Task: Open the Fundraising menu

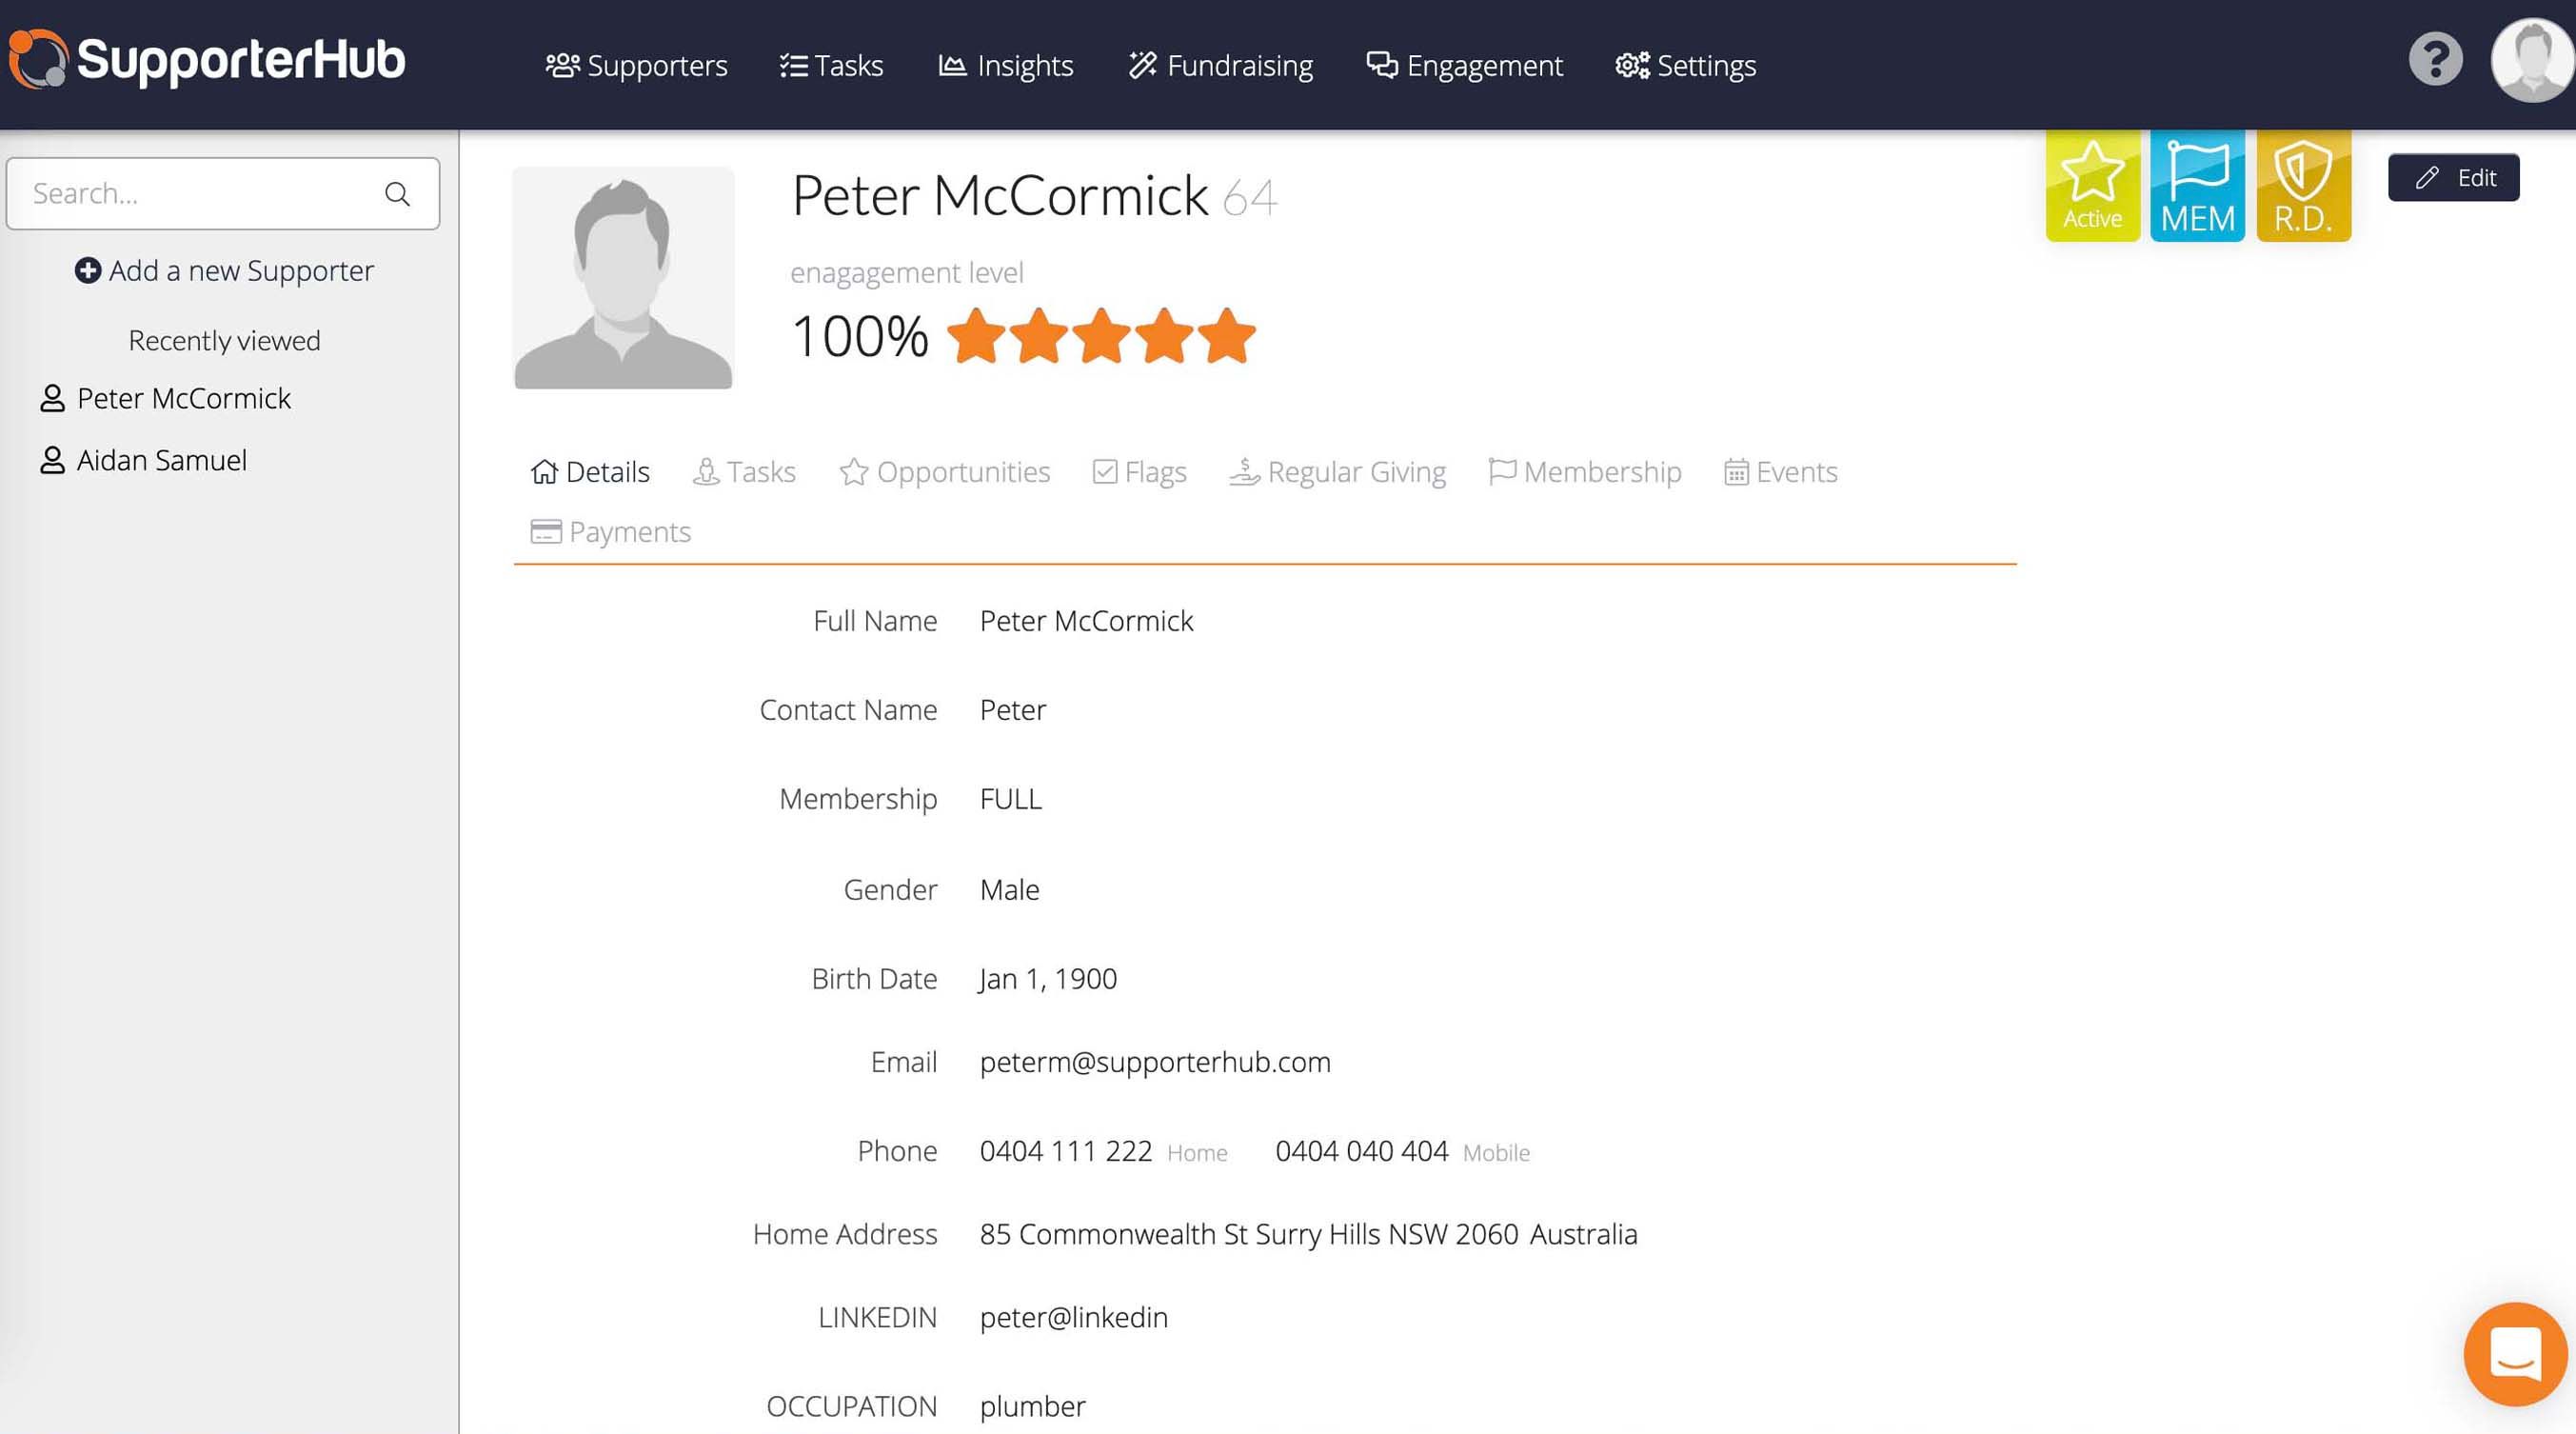Action: (x=1220, y=66)
